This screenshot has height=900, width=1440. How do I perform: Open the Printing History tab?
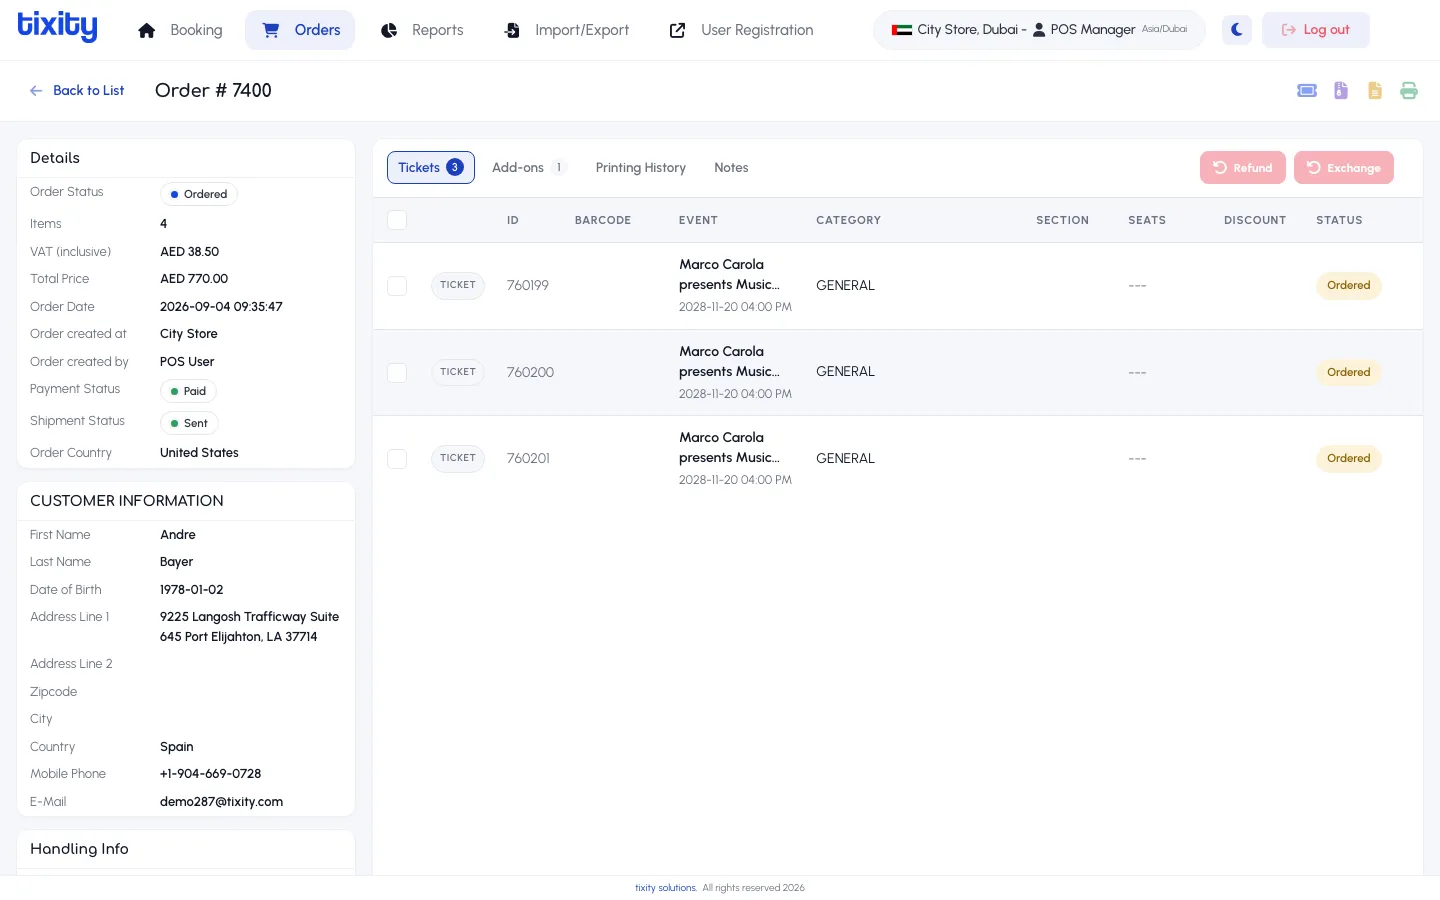click(x=641, y=168)
